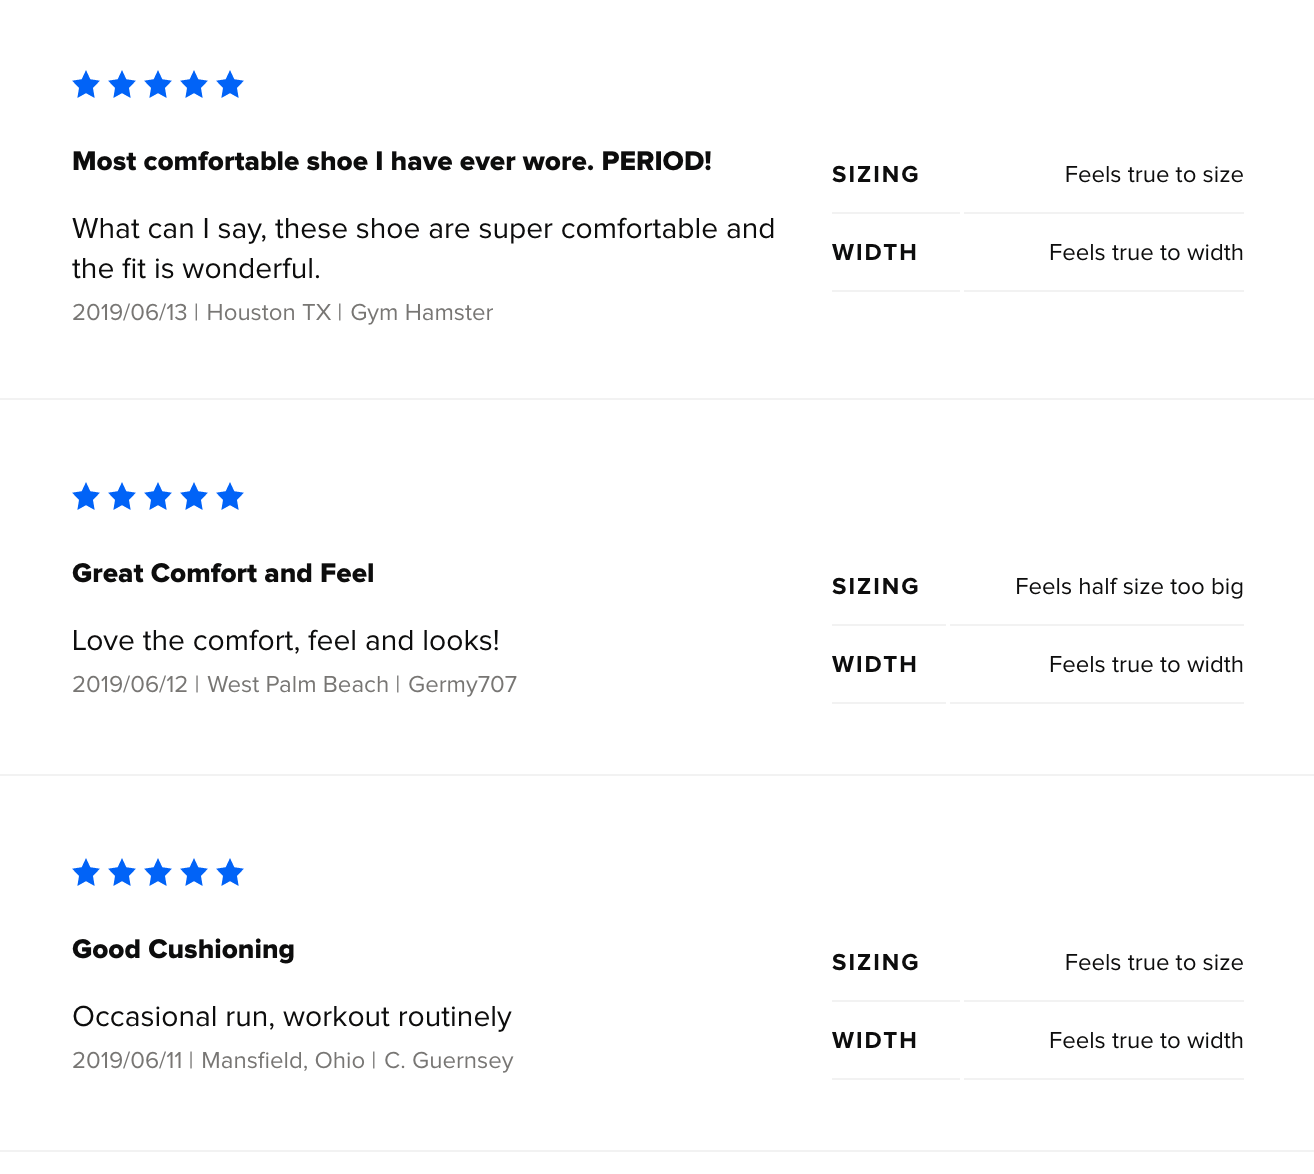Click second star of Good Cushioning review
Image resolution: width=1314 pixels, height=1174 pixels.
(x=122, y=873)
